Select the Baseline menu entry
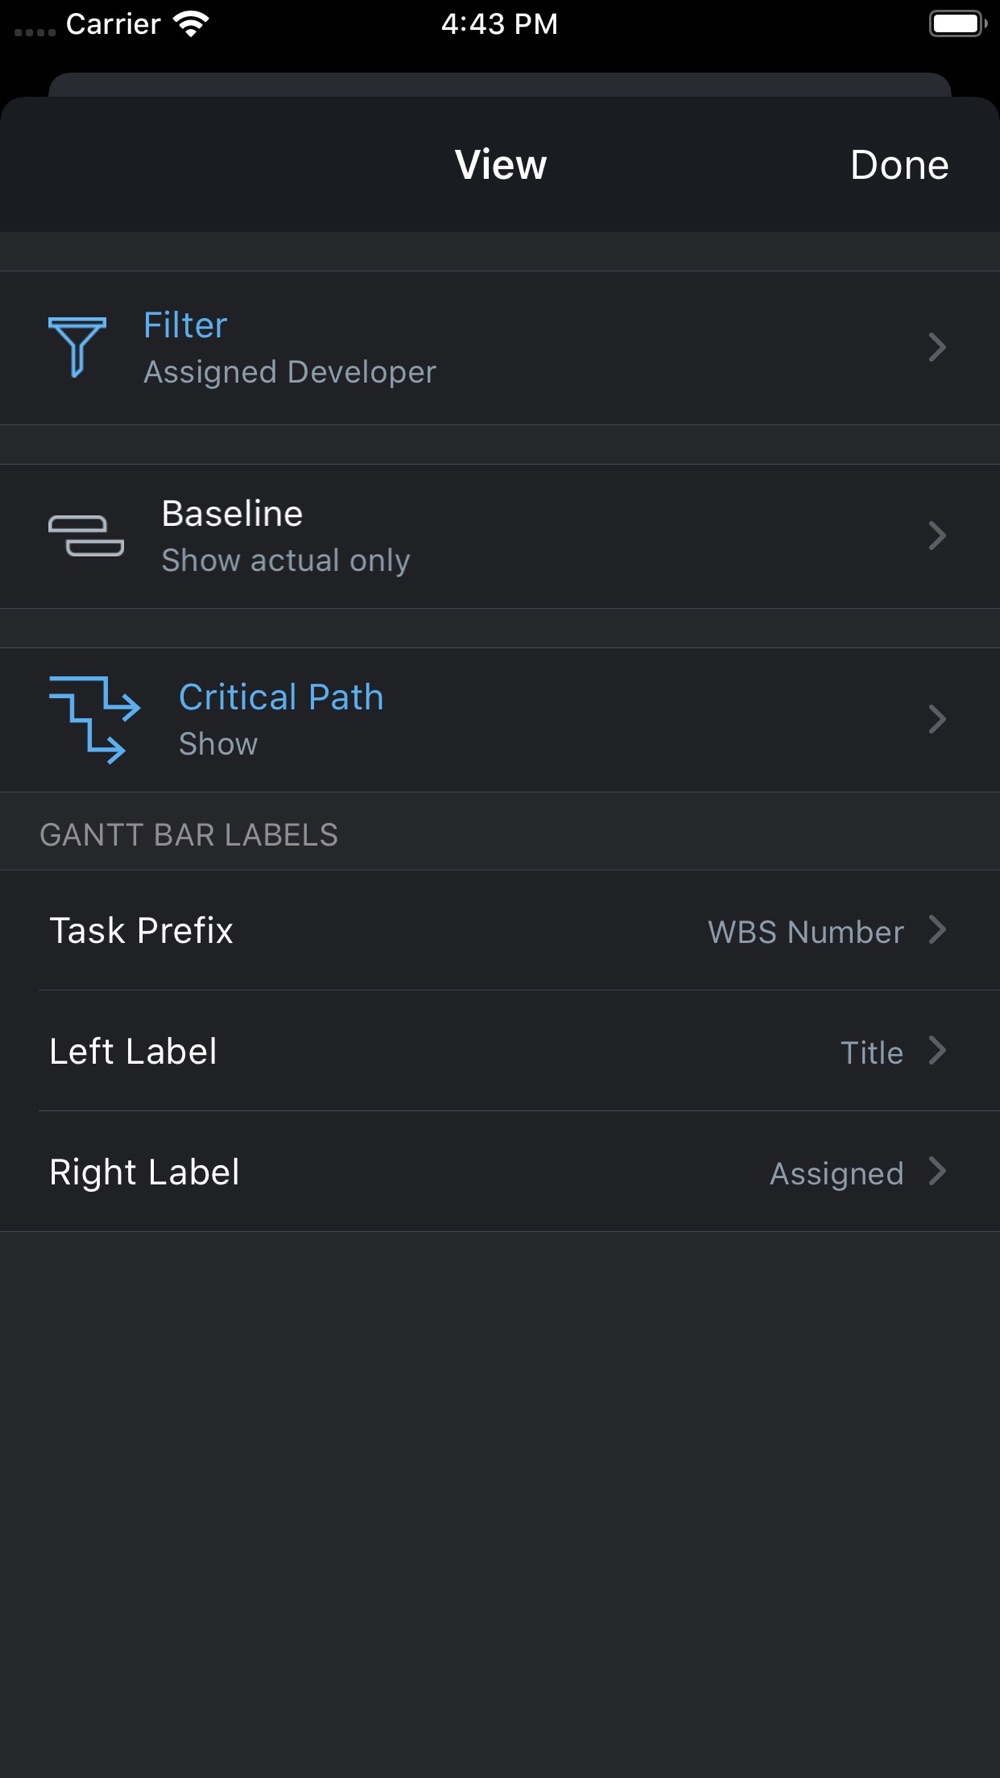The height and width of the screenshot is (1778, 1000). pos(232,514)
